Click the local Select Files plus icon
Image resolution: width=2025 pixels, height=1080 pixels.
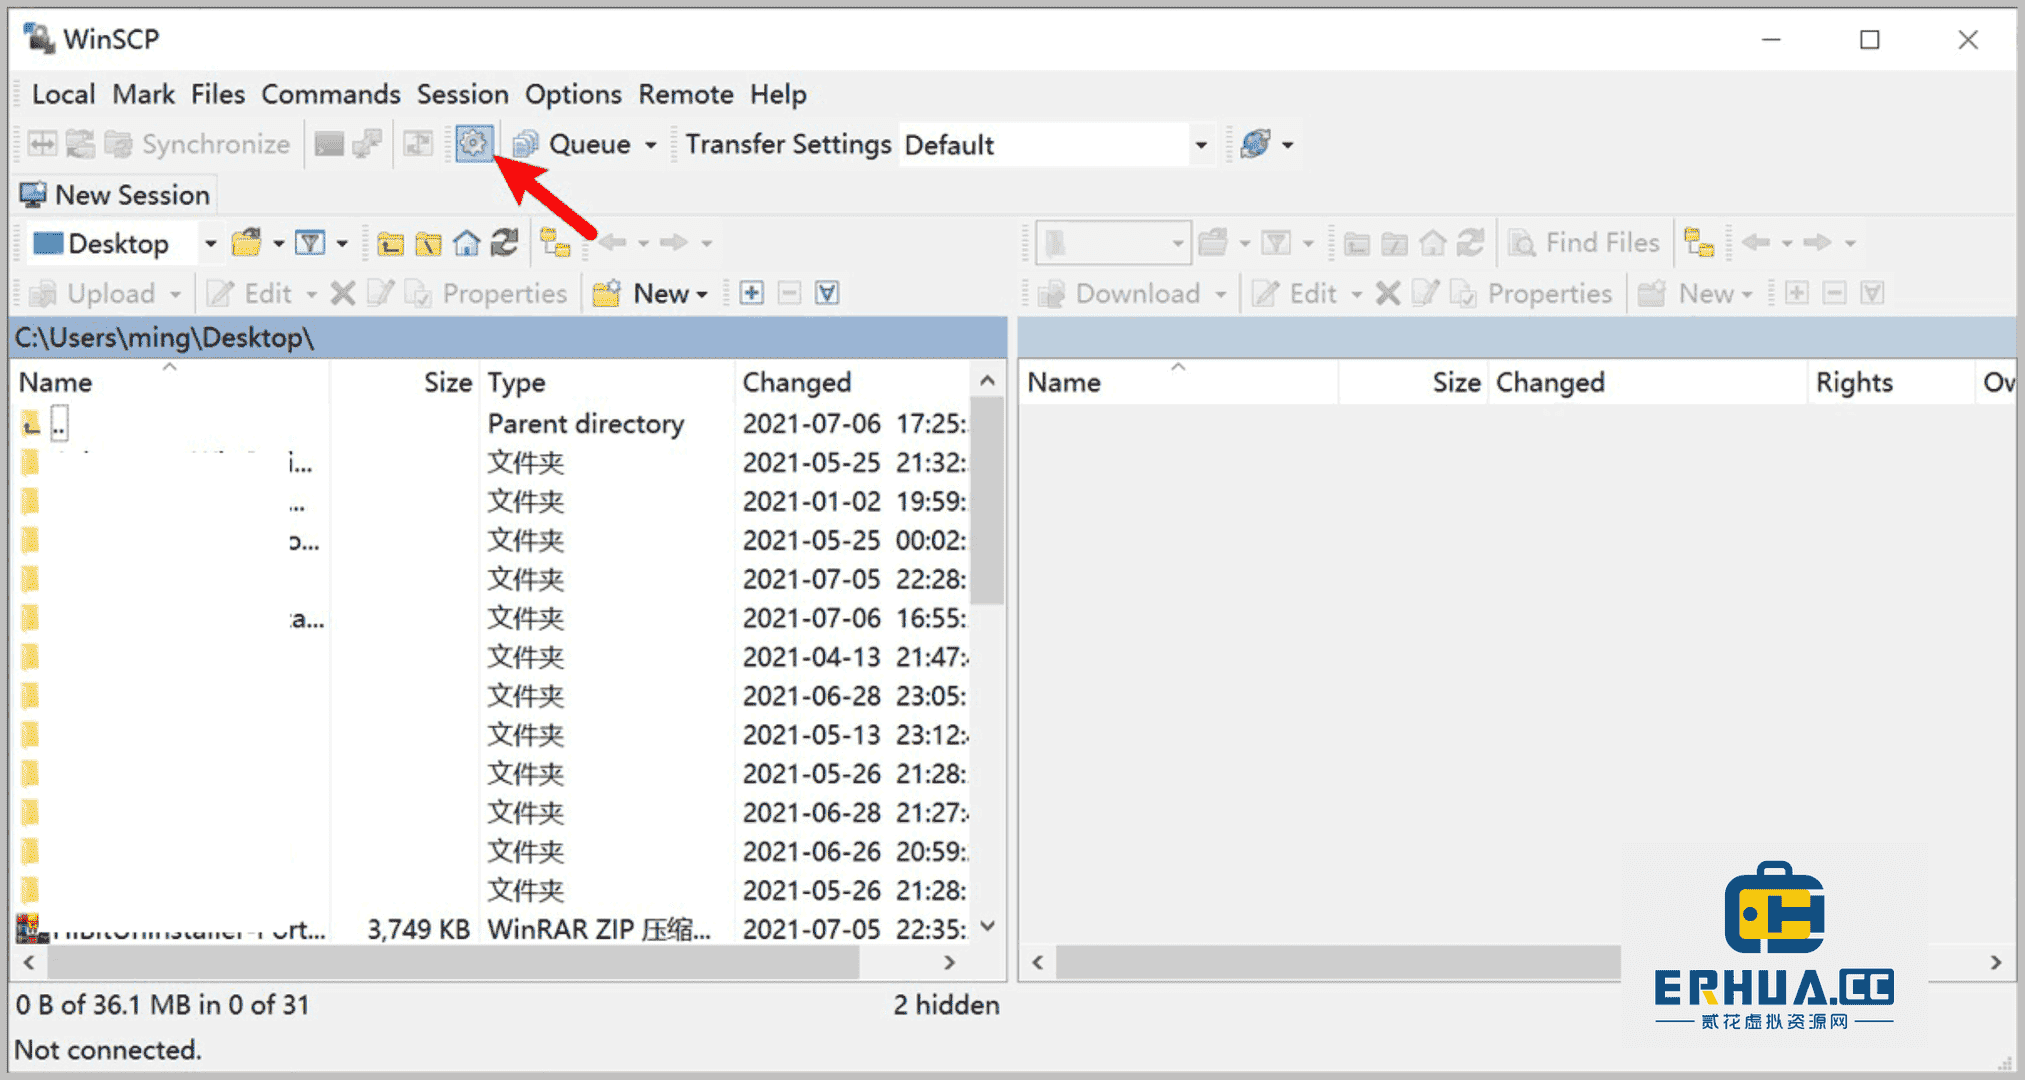click(751, 293)
